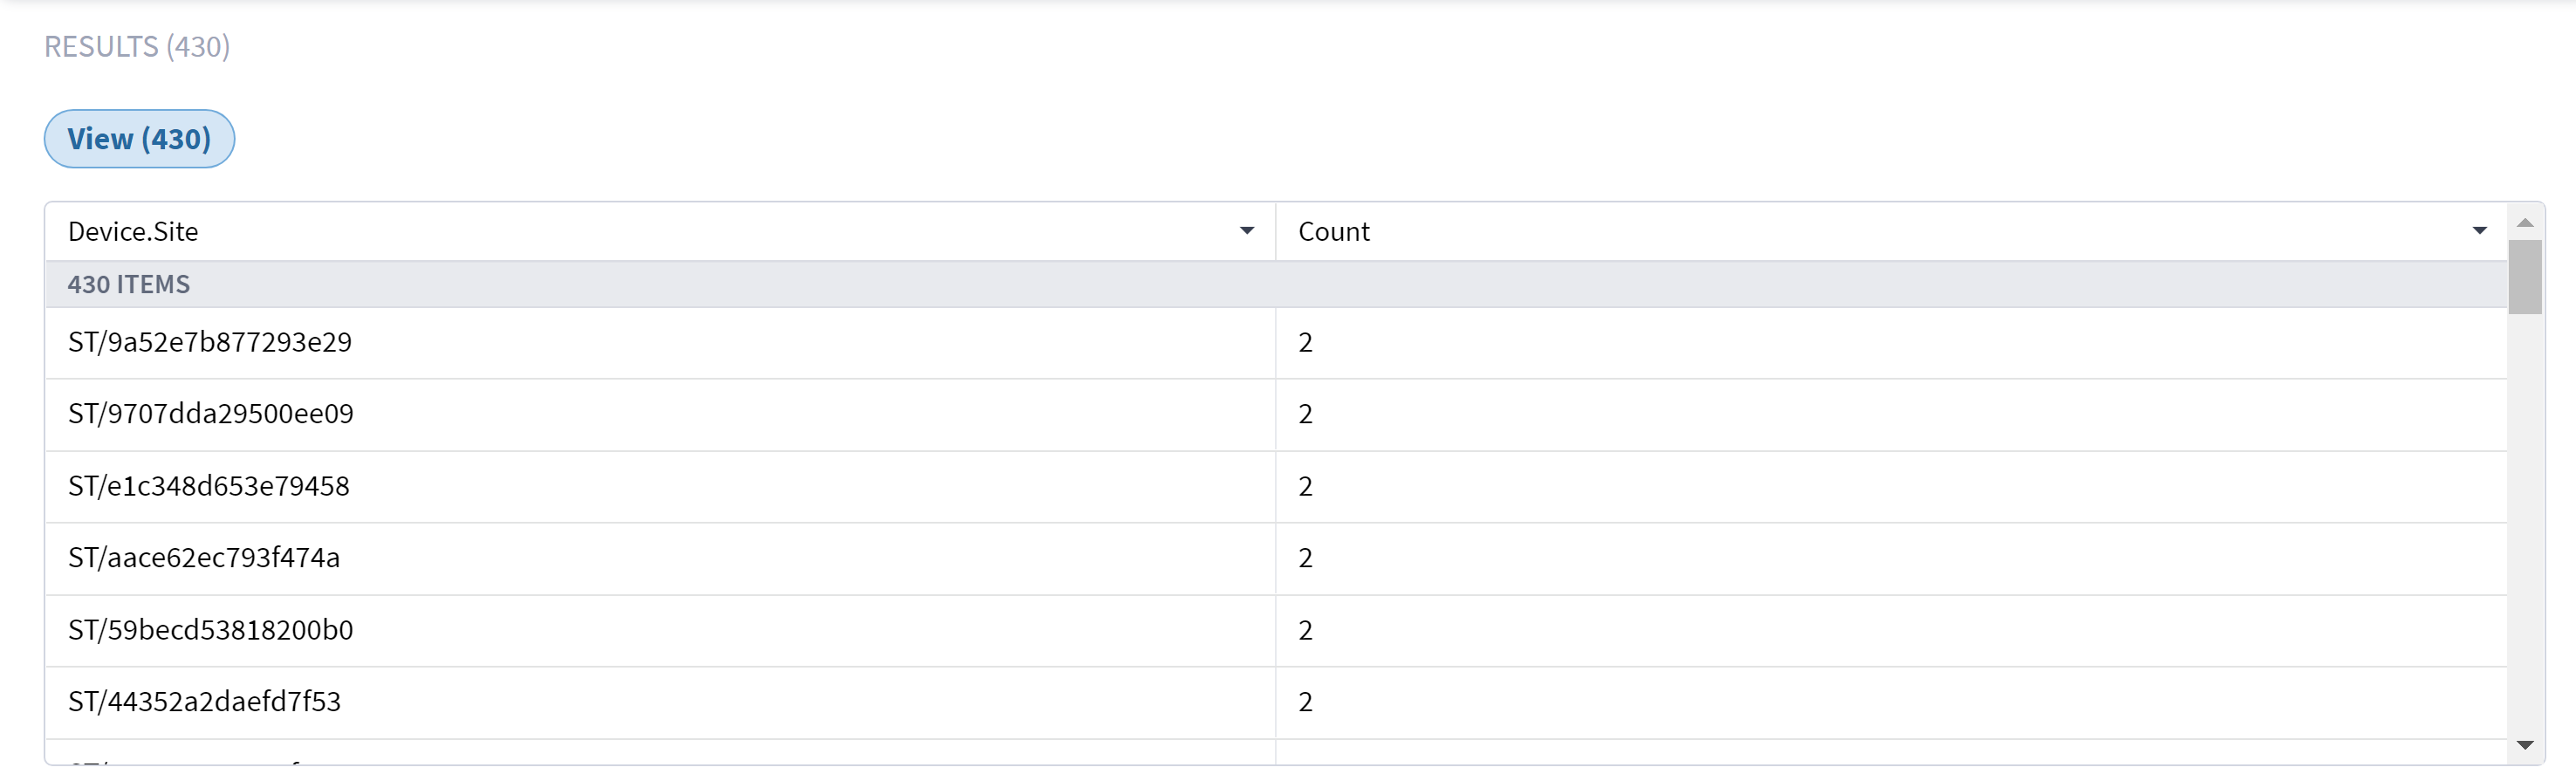Select the RESULTS (430) heading
The height and width of the screenshot is (781, 2576).
[x=137, y=46]
